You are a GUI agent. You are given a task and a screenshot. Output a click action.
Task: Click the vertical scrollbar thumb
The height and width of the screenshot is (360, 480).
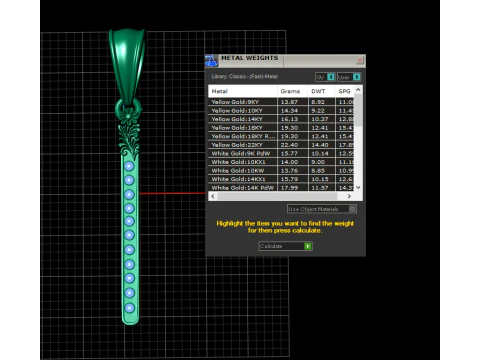[x=358, y=111]
